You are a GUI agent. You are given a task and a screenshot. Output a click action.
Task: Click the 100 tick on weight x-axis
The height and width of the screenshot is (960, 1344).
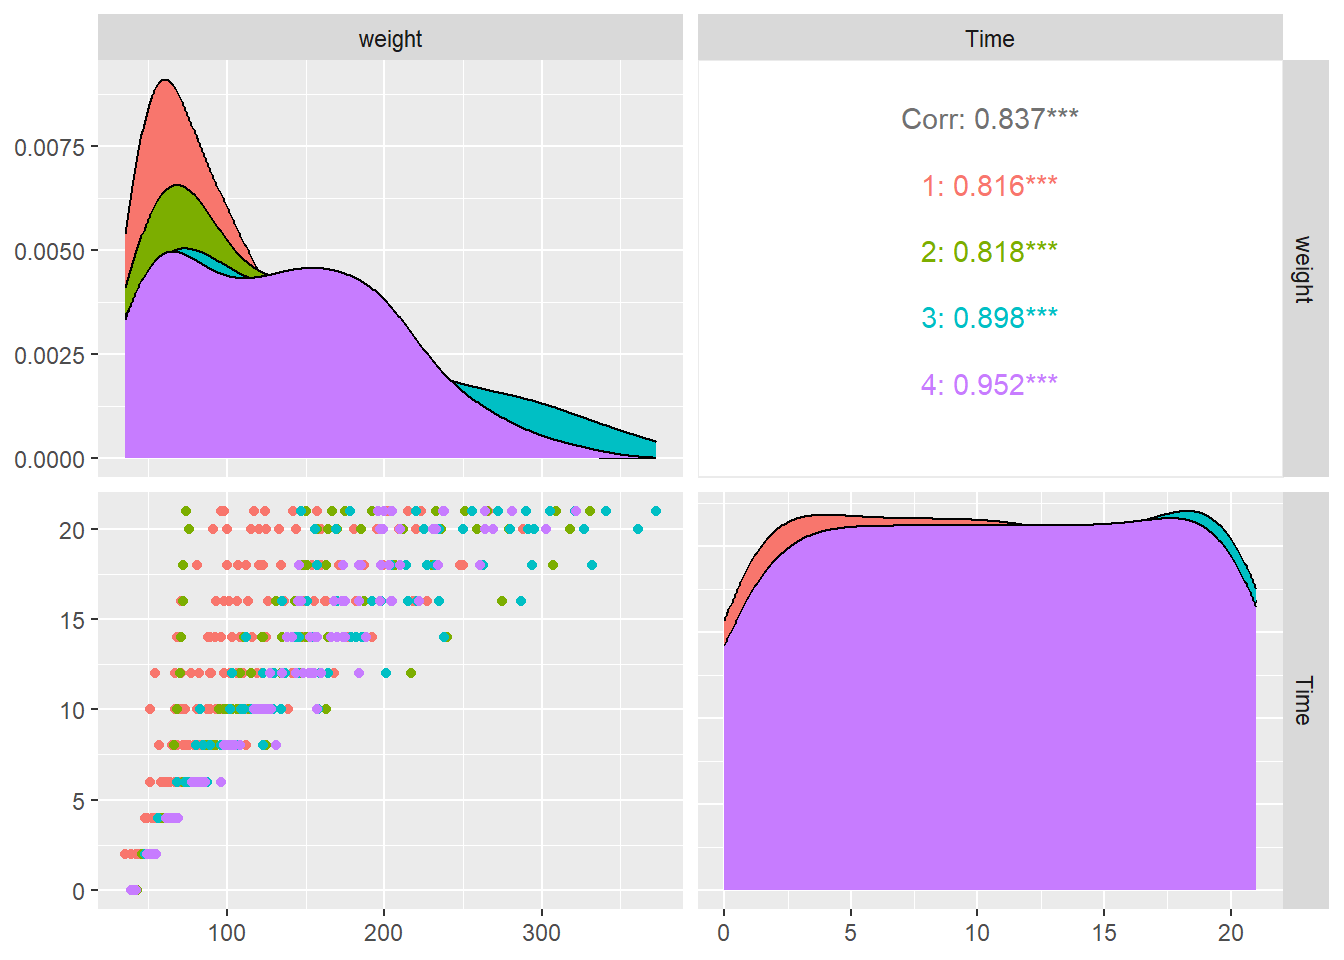(x=227, y=933)
